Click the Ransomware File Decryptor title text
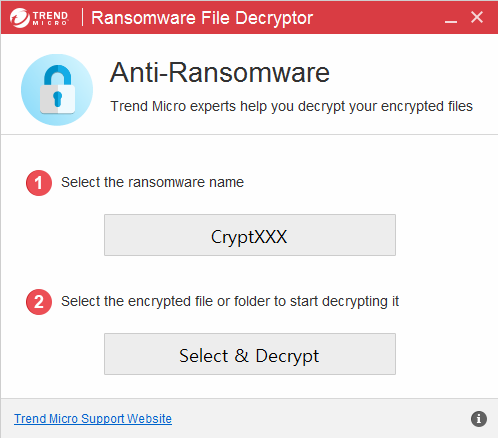This screenshot has height=438, width=498. 202,18
